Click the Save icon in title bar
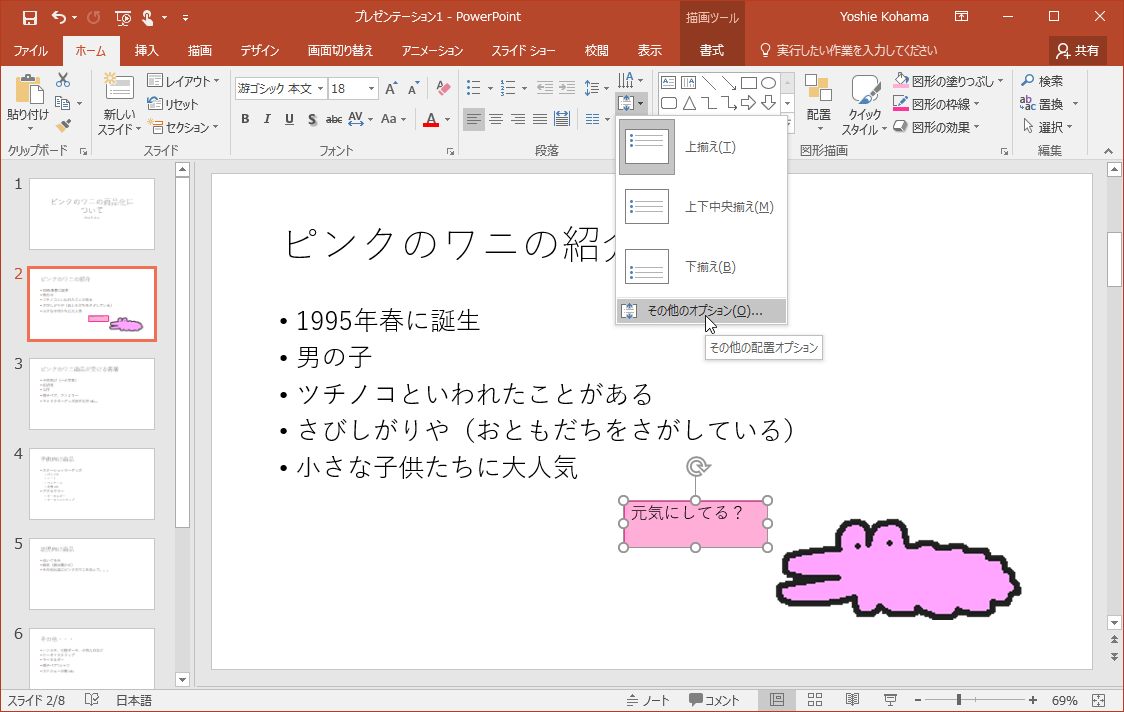The height and width of the screenshot is (712, 1124). (x=29, y=17)
